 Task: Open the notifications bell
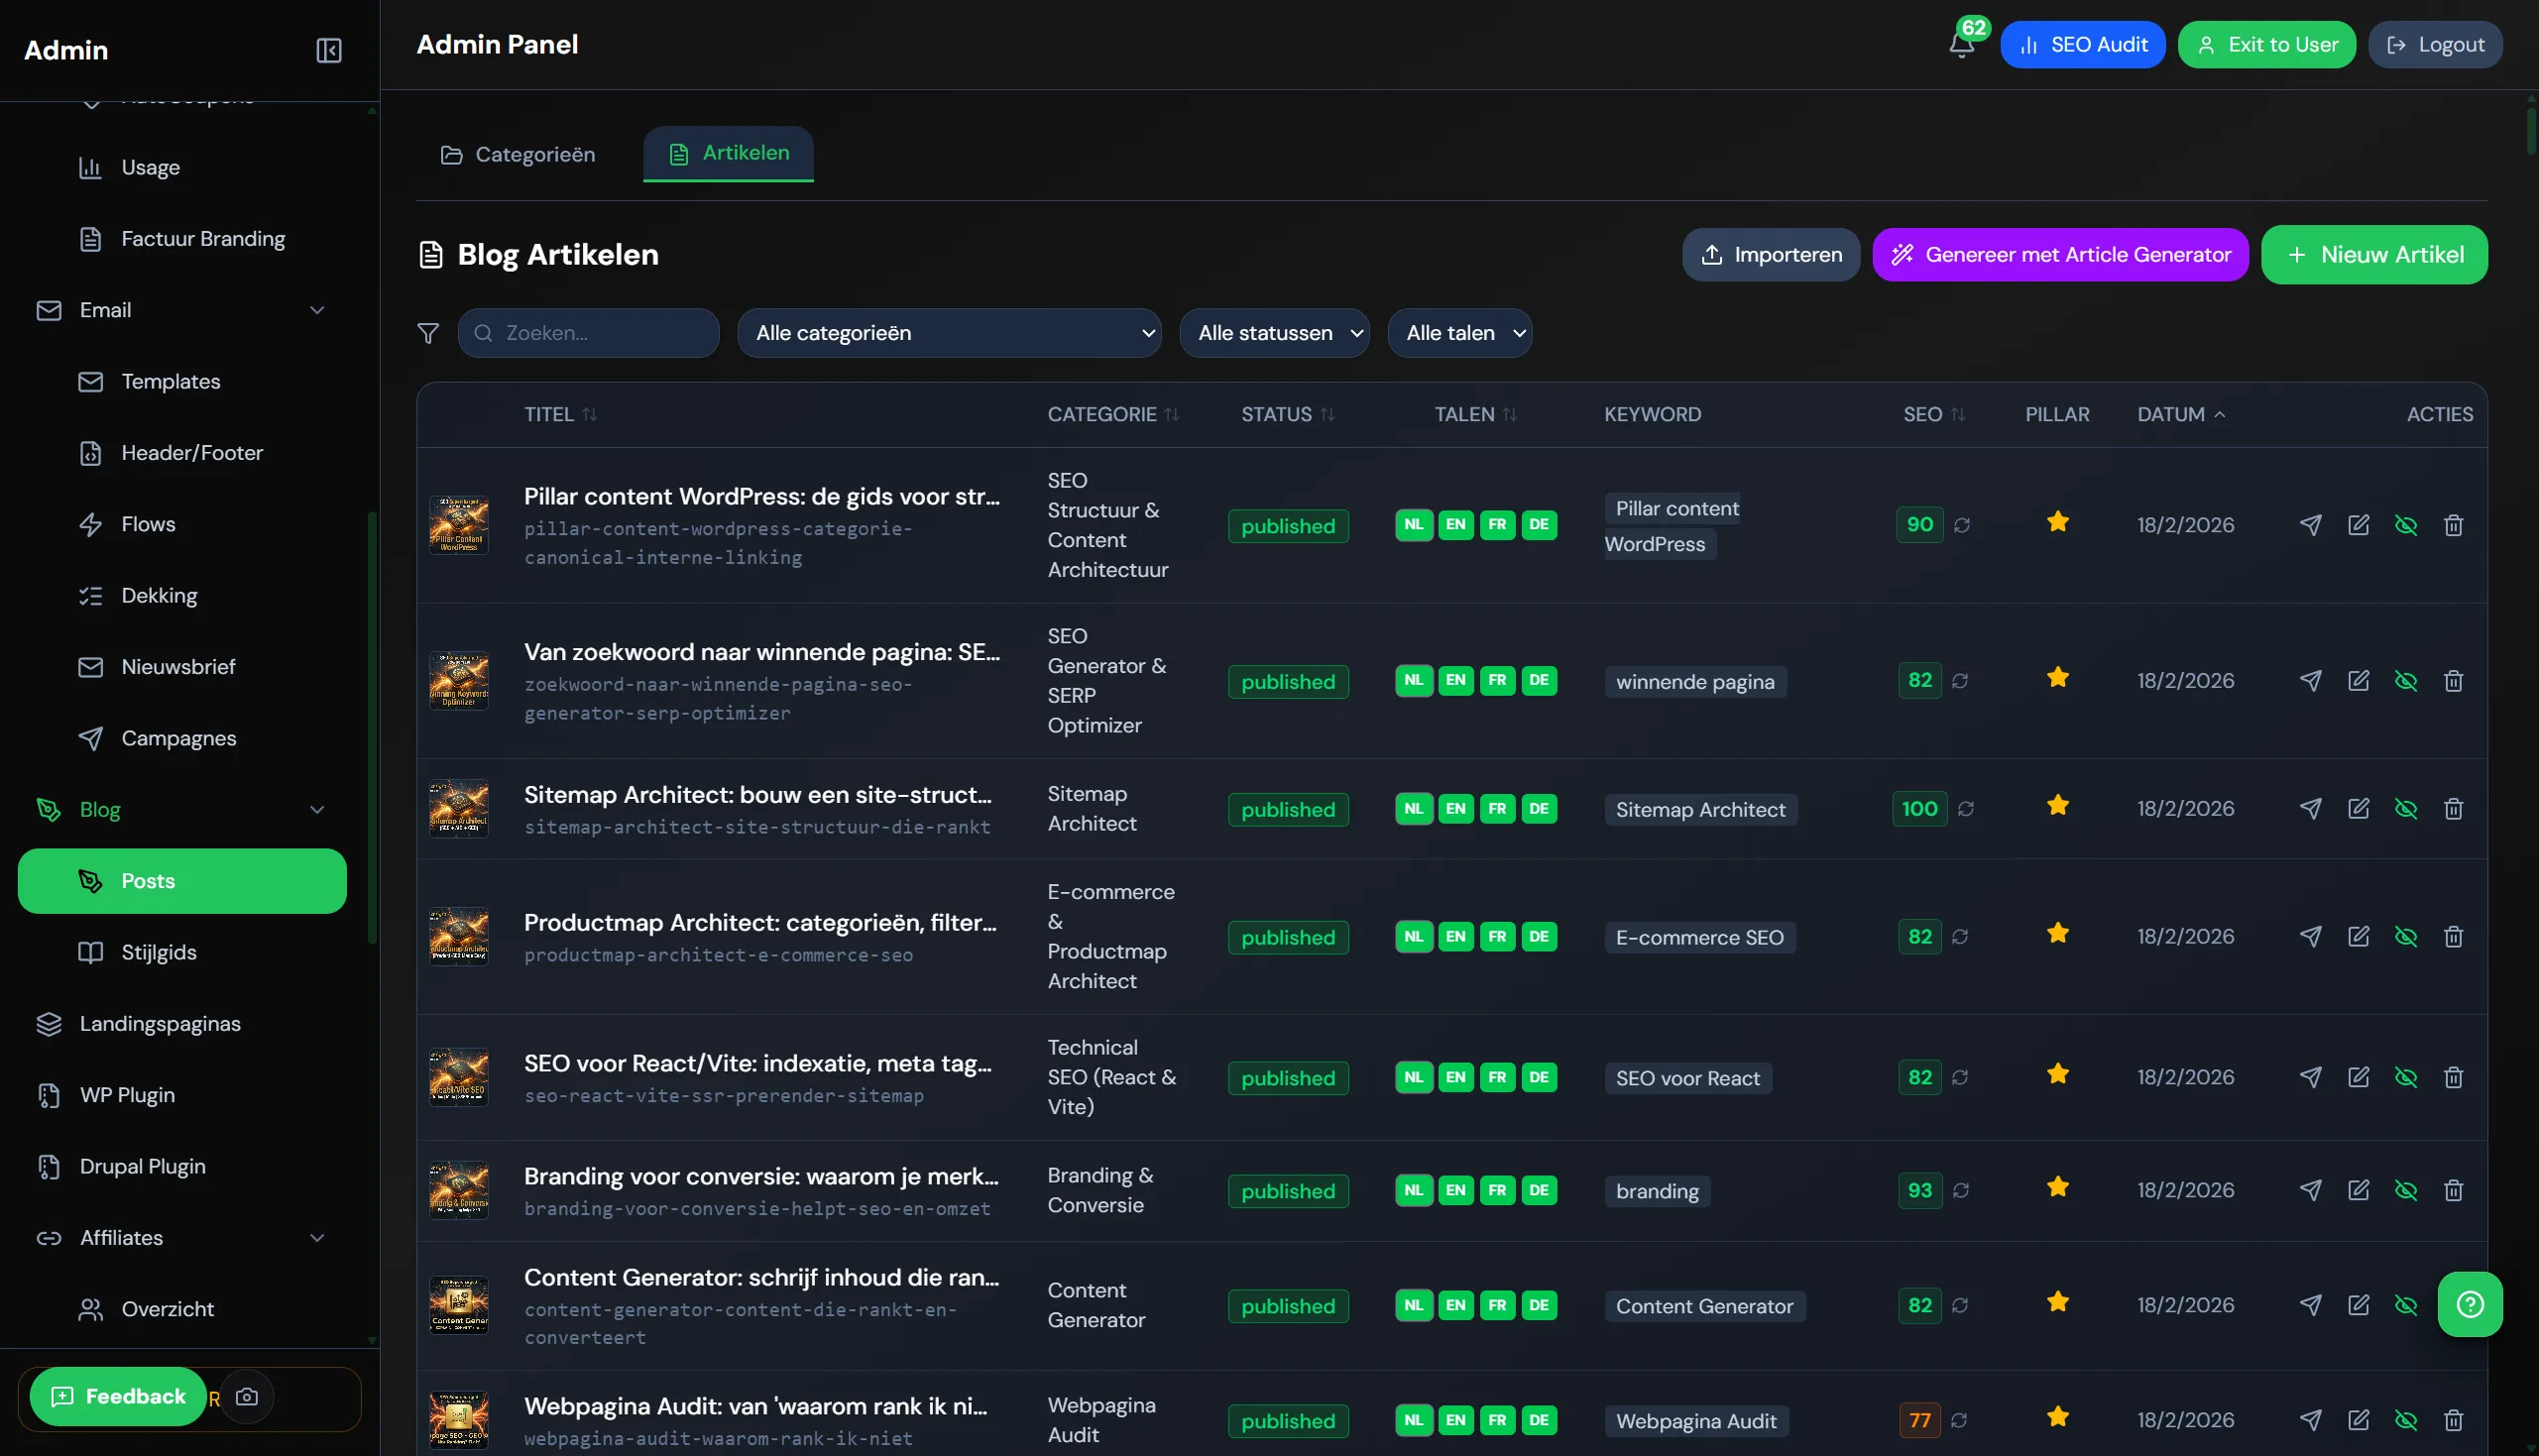[1962, 45]
